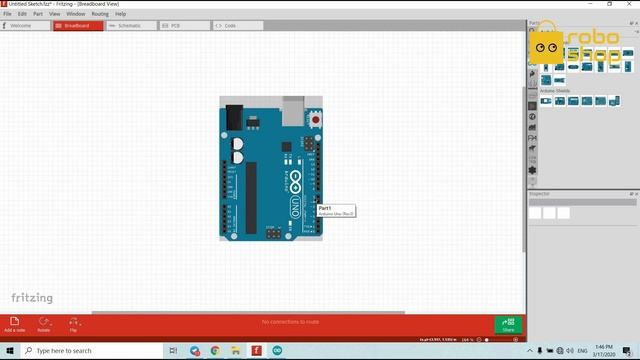Image resolution: width=640 pixels, height=360 pixels.
Task: Open File Explorer from the taskbar
Action: (236, 351)
